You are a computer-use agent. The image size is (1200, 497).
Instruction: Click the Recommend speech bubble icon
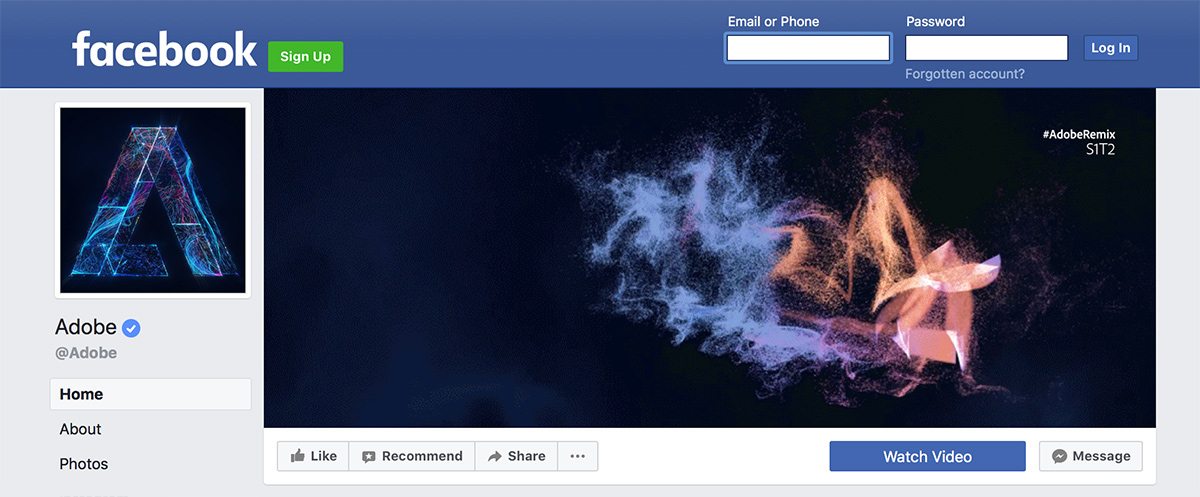tap(368, 456)
